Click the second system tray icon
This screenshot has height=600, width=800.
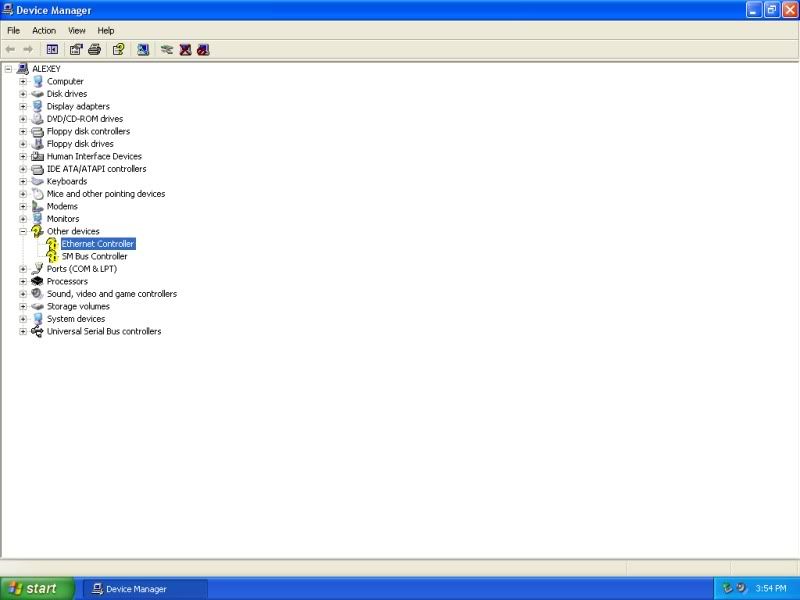point(741,588)
